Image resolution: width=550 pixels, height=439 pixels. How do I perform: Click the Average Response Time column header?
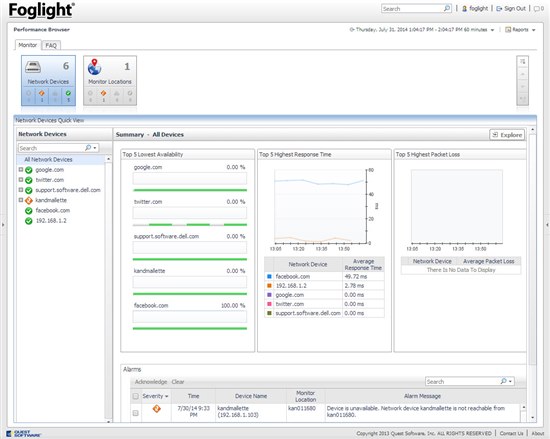(363, 264)
